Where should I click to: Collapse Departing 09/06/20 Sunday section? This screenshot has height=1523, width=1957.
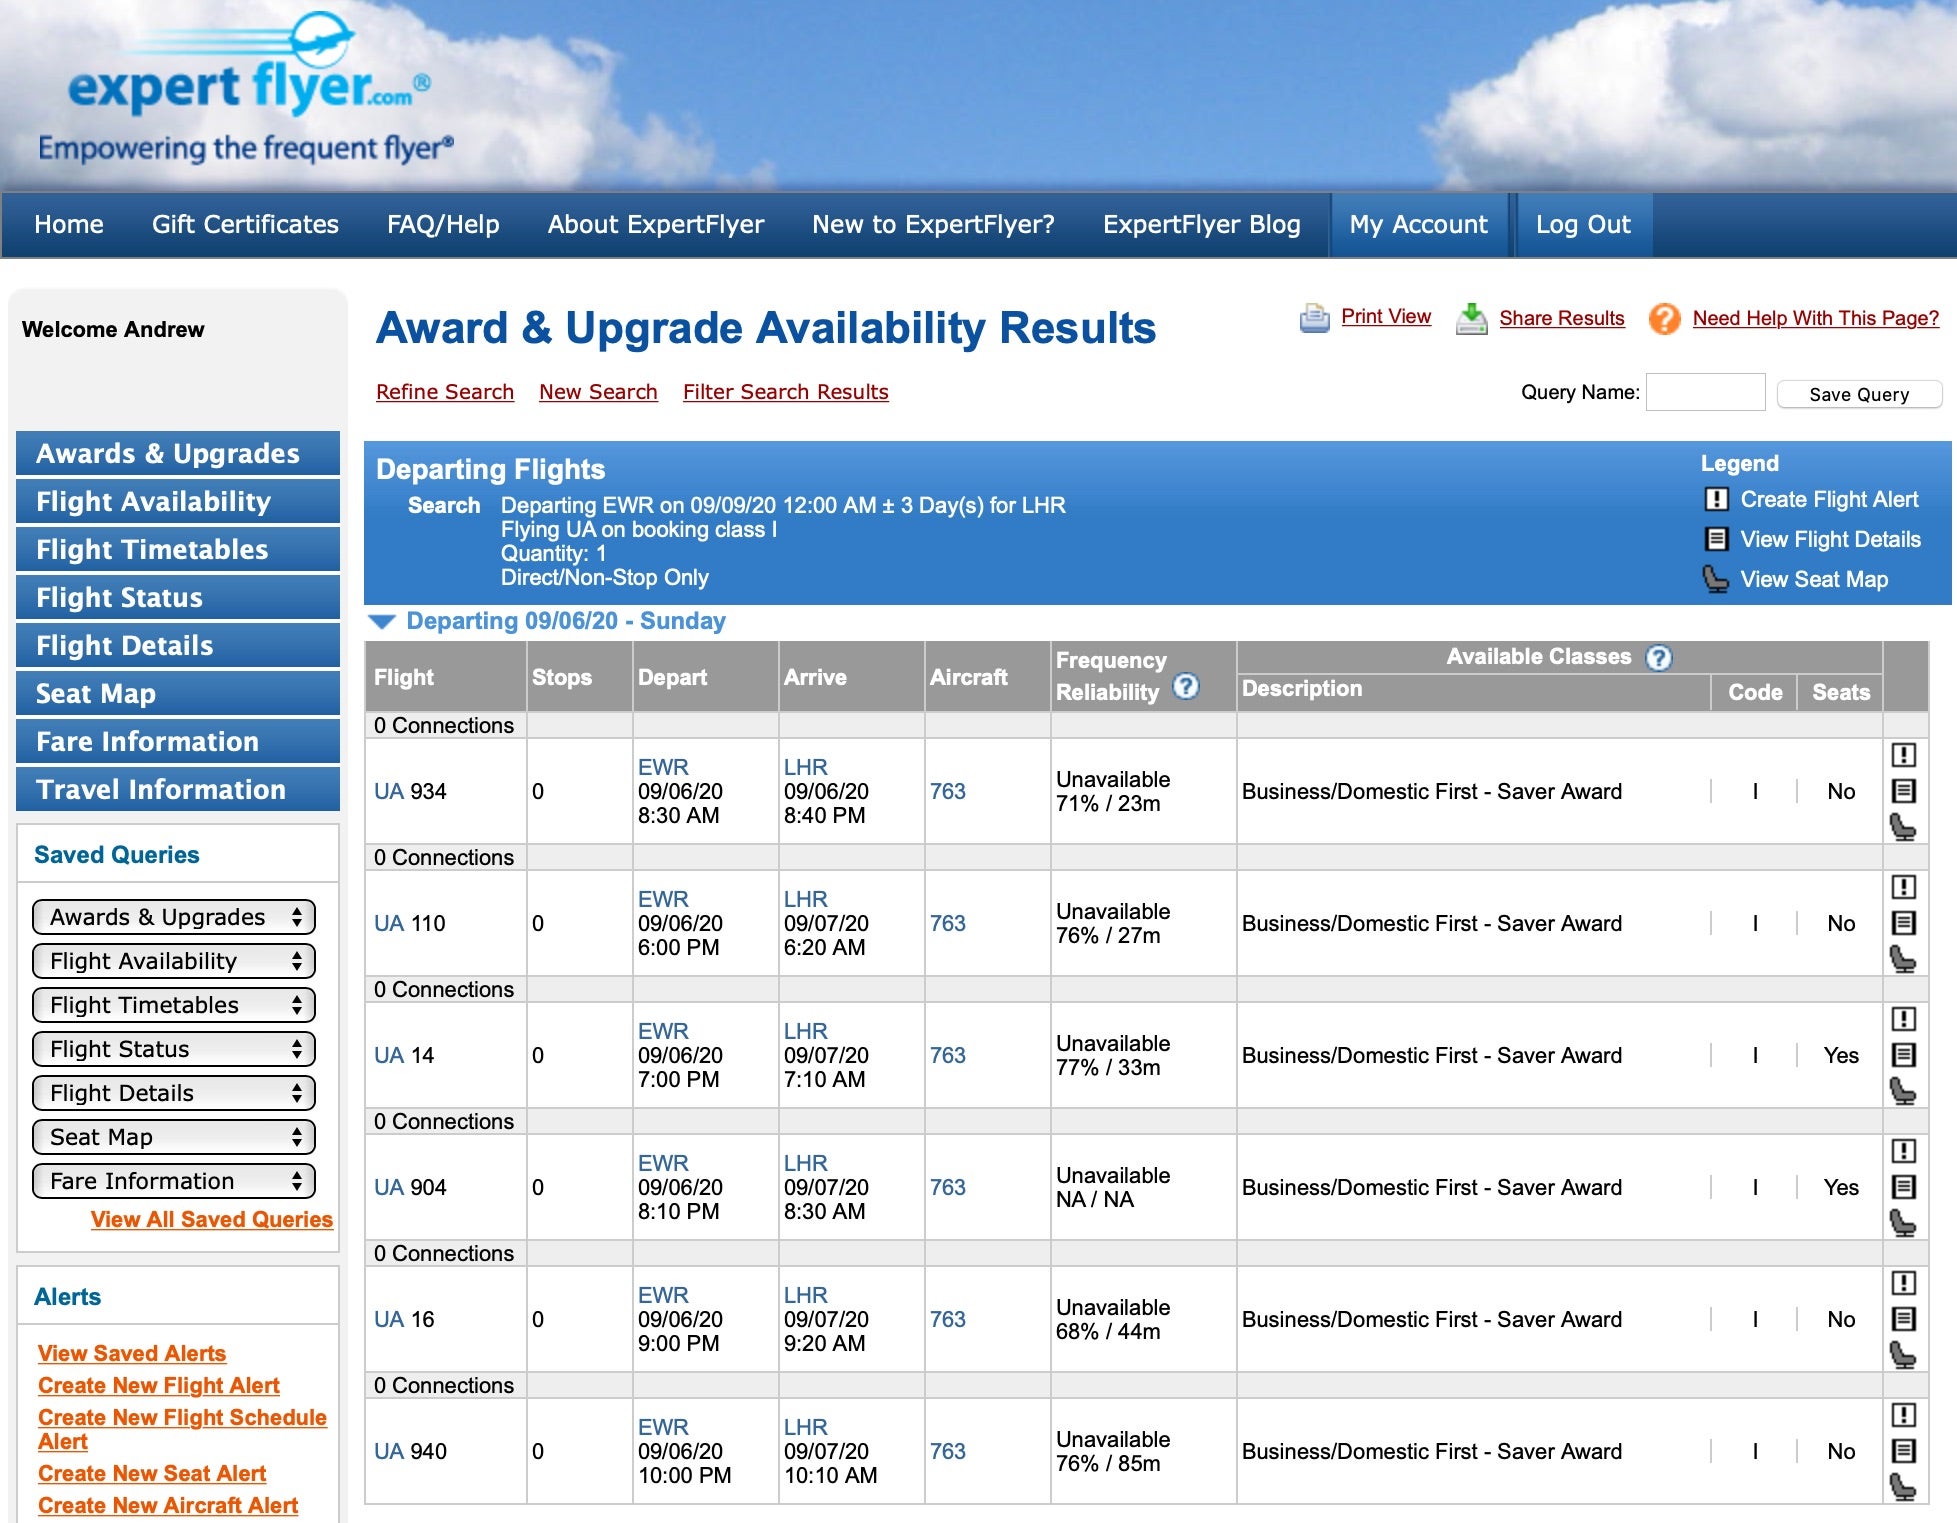tap(382, 621)
